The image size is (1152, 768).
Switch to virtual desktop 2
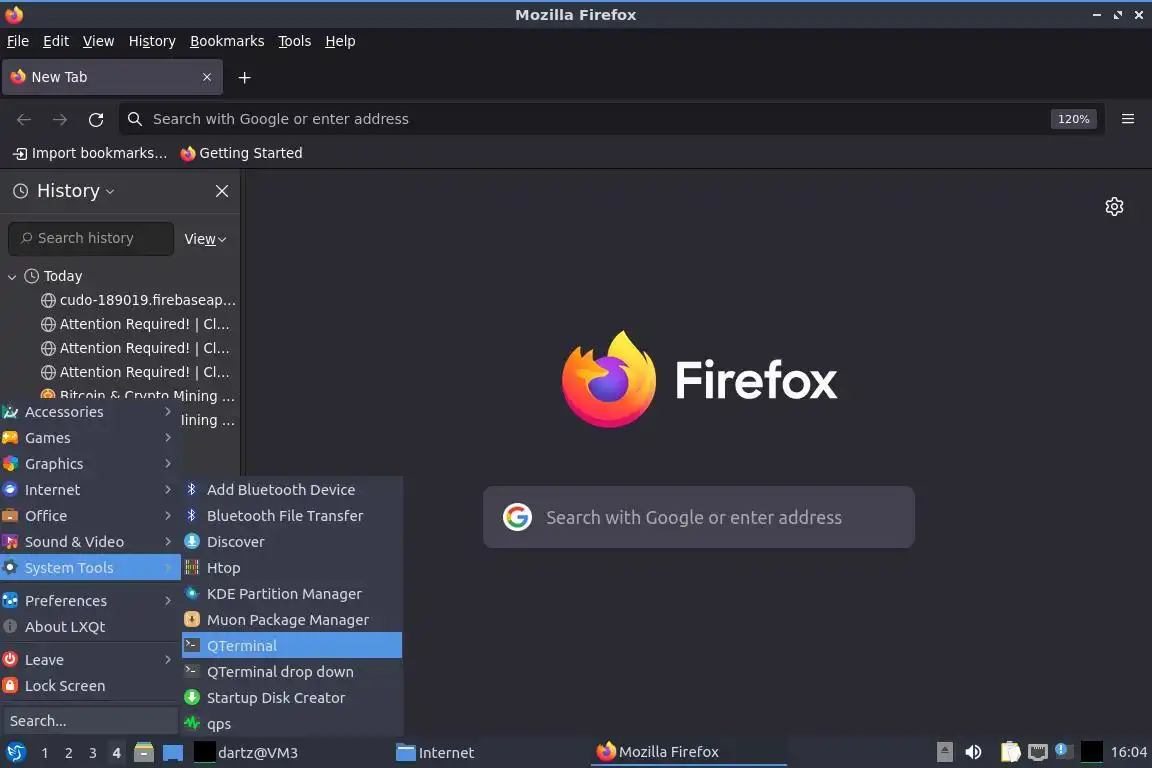pos(68,753)
